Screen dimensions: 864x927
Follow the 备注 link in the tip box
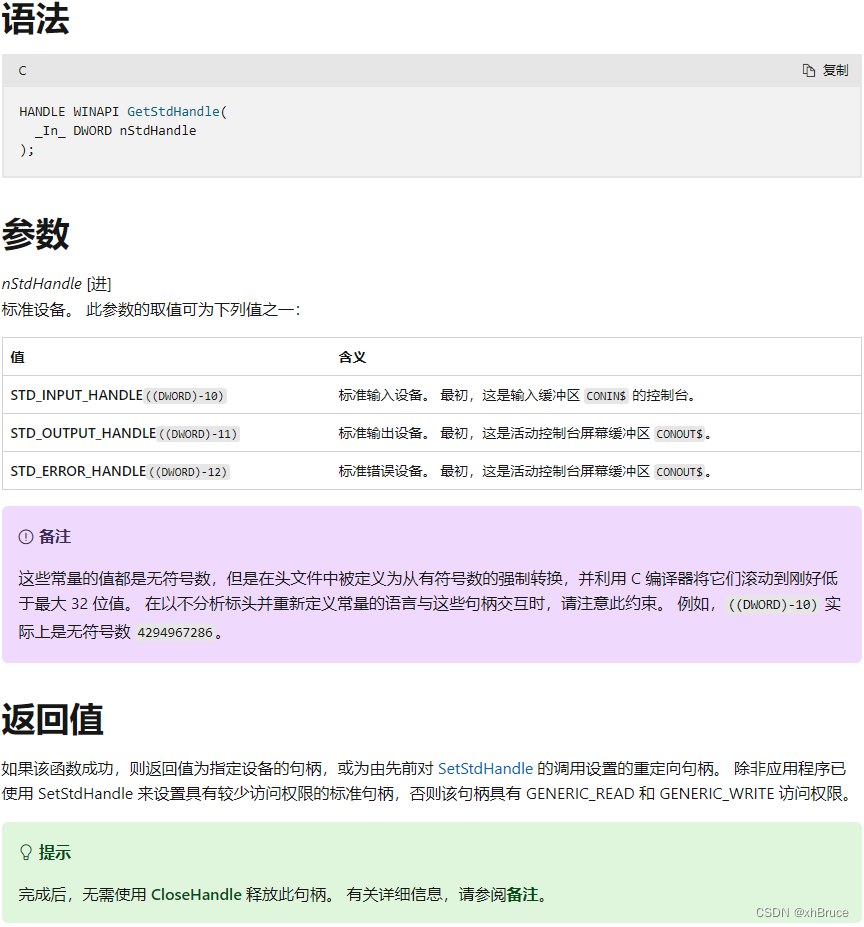point(522,894)
